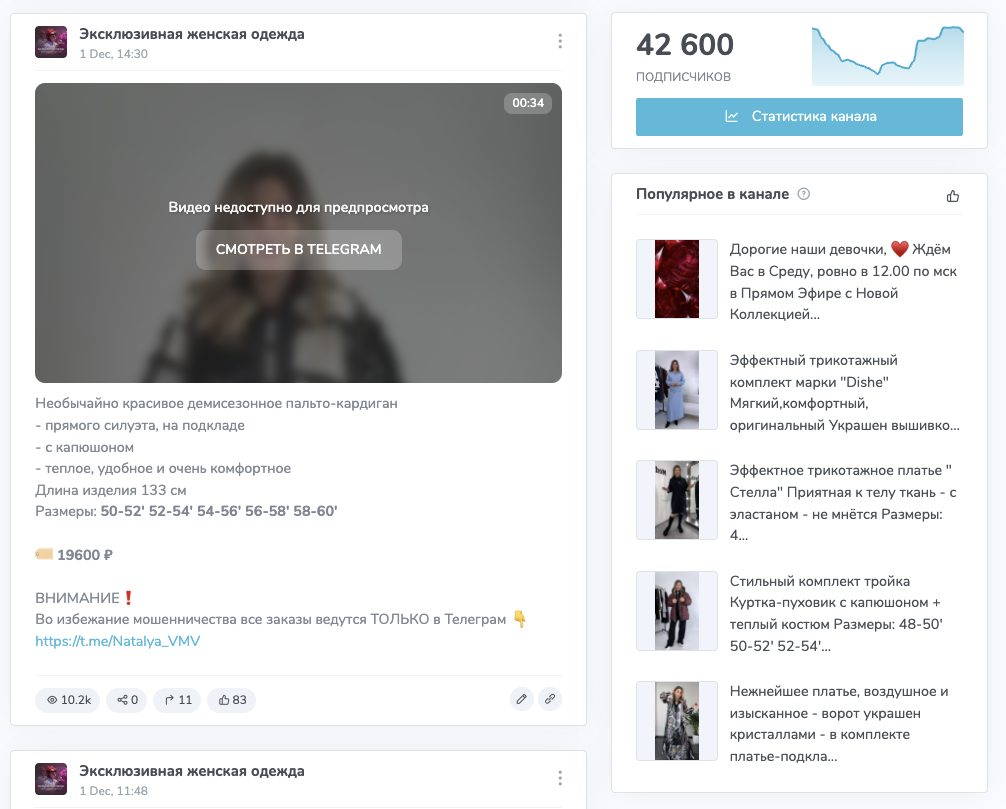Image resolution: width=1006 pixels, height=809 pixels.
Task: Open the red roses popular post thumbnail
Action: (676, 279)
